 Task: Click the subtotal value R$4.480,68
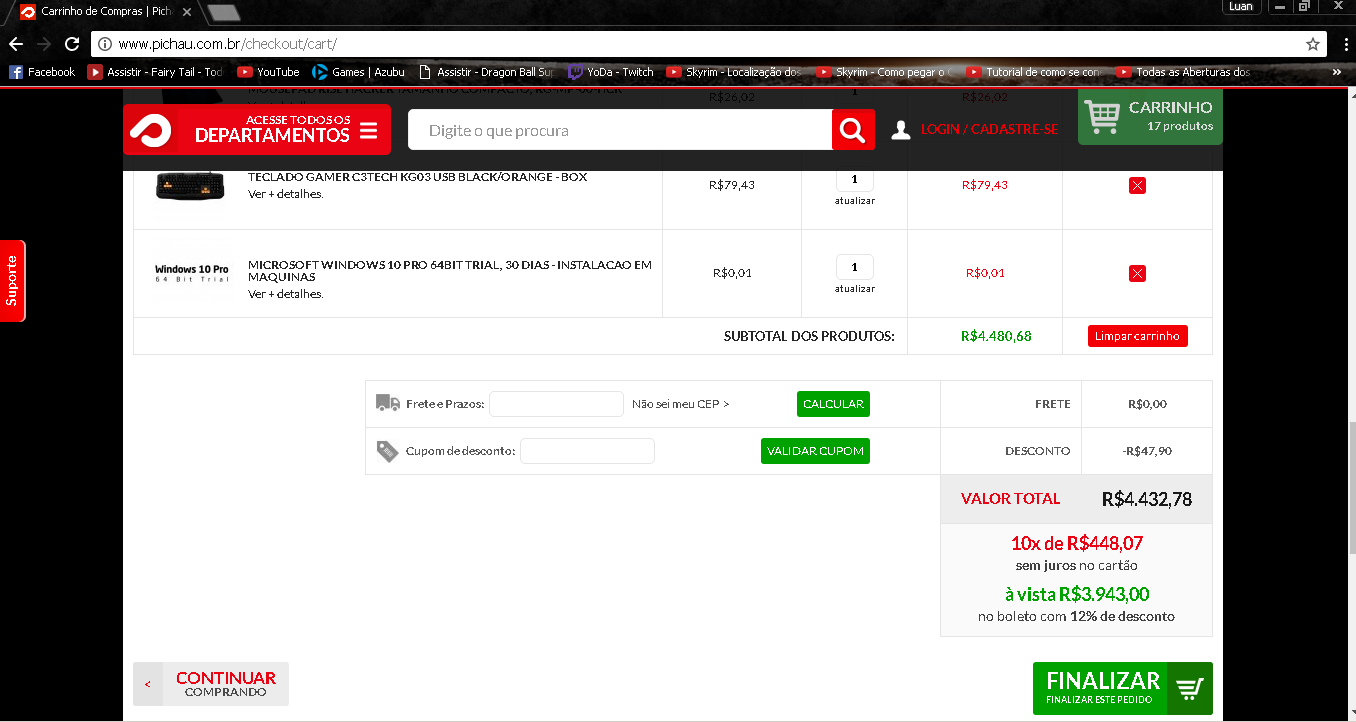[x=996, y=336]
